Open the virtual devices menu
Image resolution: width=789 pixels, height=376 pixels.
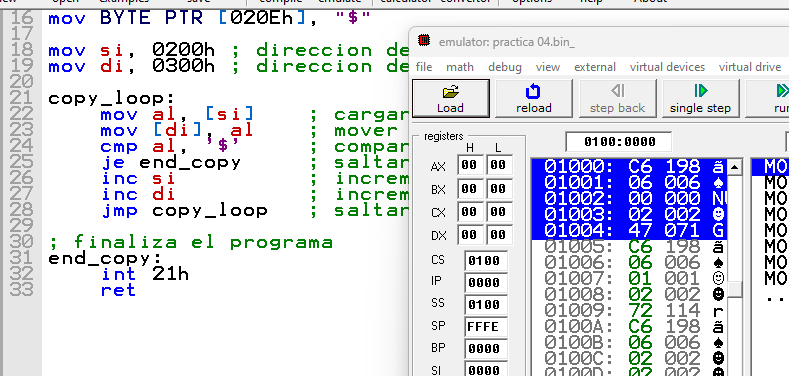point(667,67)
